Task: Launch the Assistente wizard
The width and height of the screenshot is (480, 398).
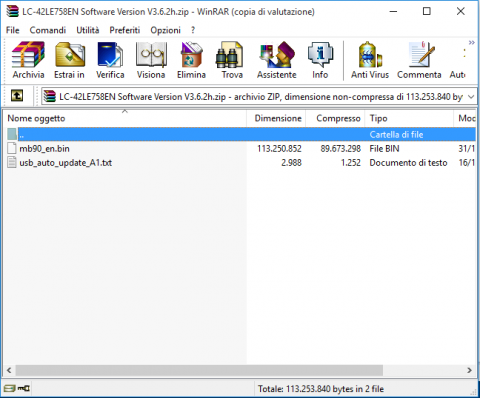Action: point(277,60)
